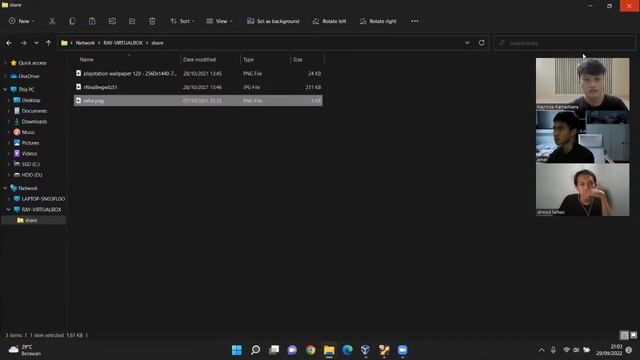The width and height of the screenshot is (640, 360).
Task: Open SSD (C:) drive
Action: (x=31, y=164)
